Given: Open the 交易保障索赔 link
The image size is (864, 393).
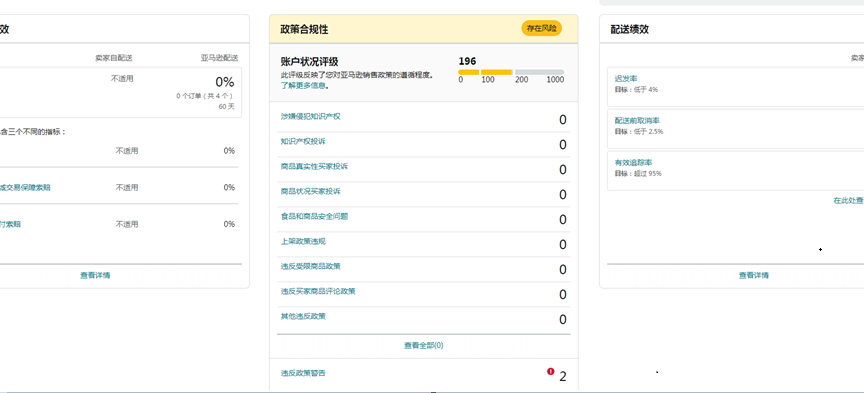Looking at the screenshot, I should point(25,187).
